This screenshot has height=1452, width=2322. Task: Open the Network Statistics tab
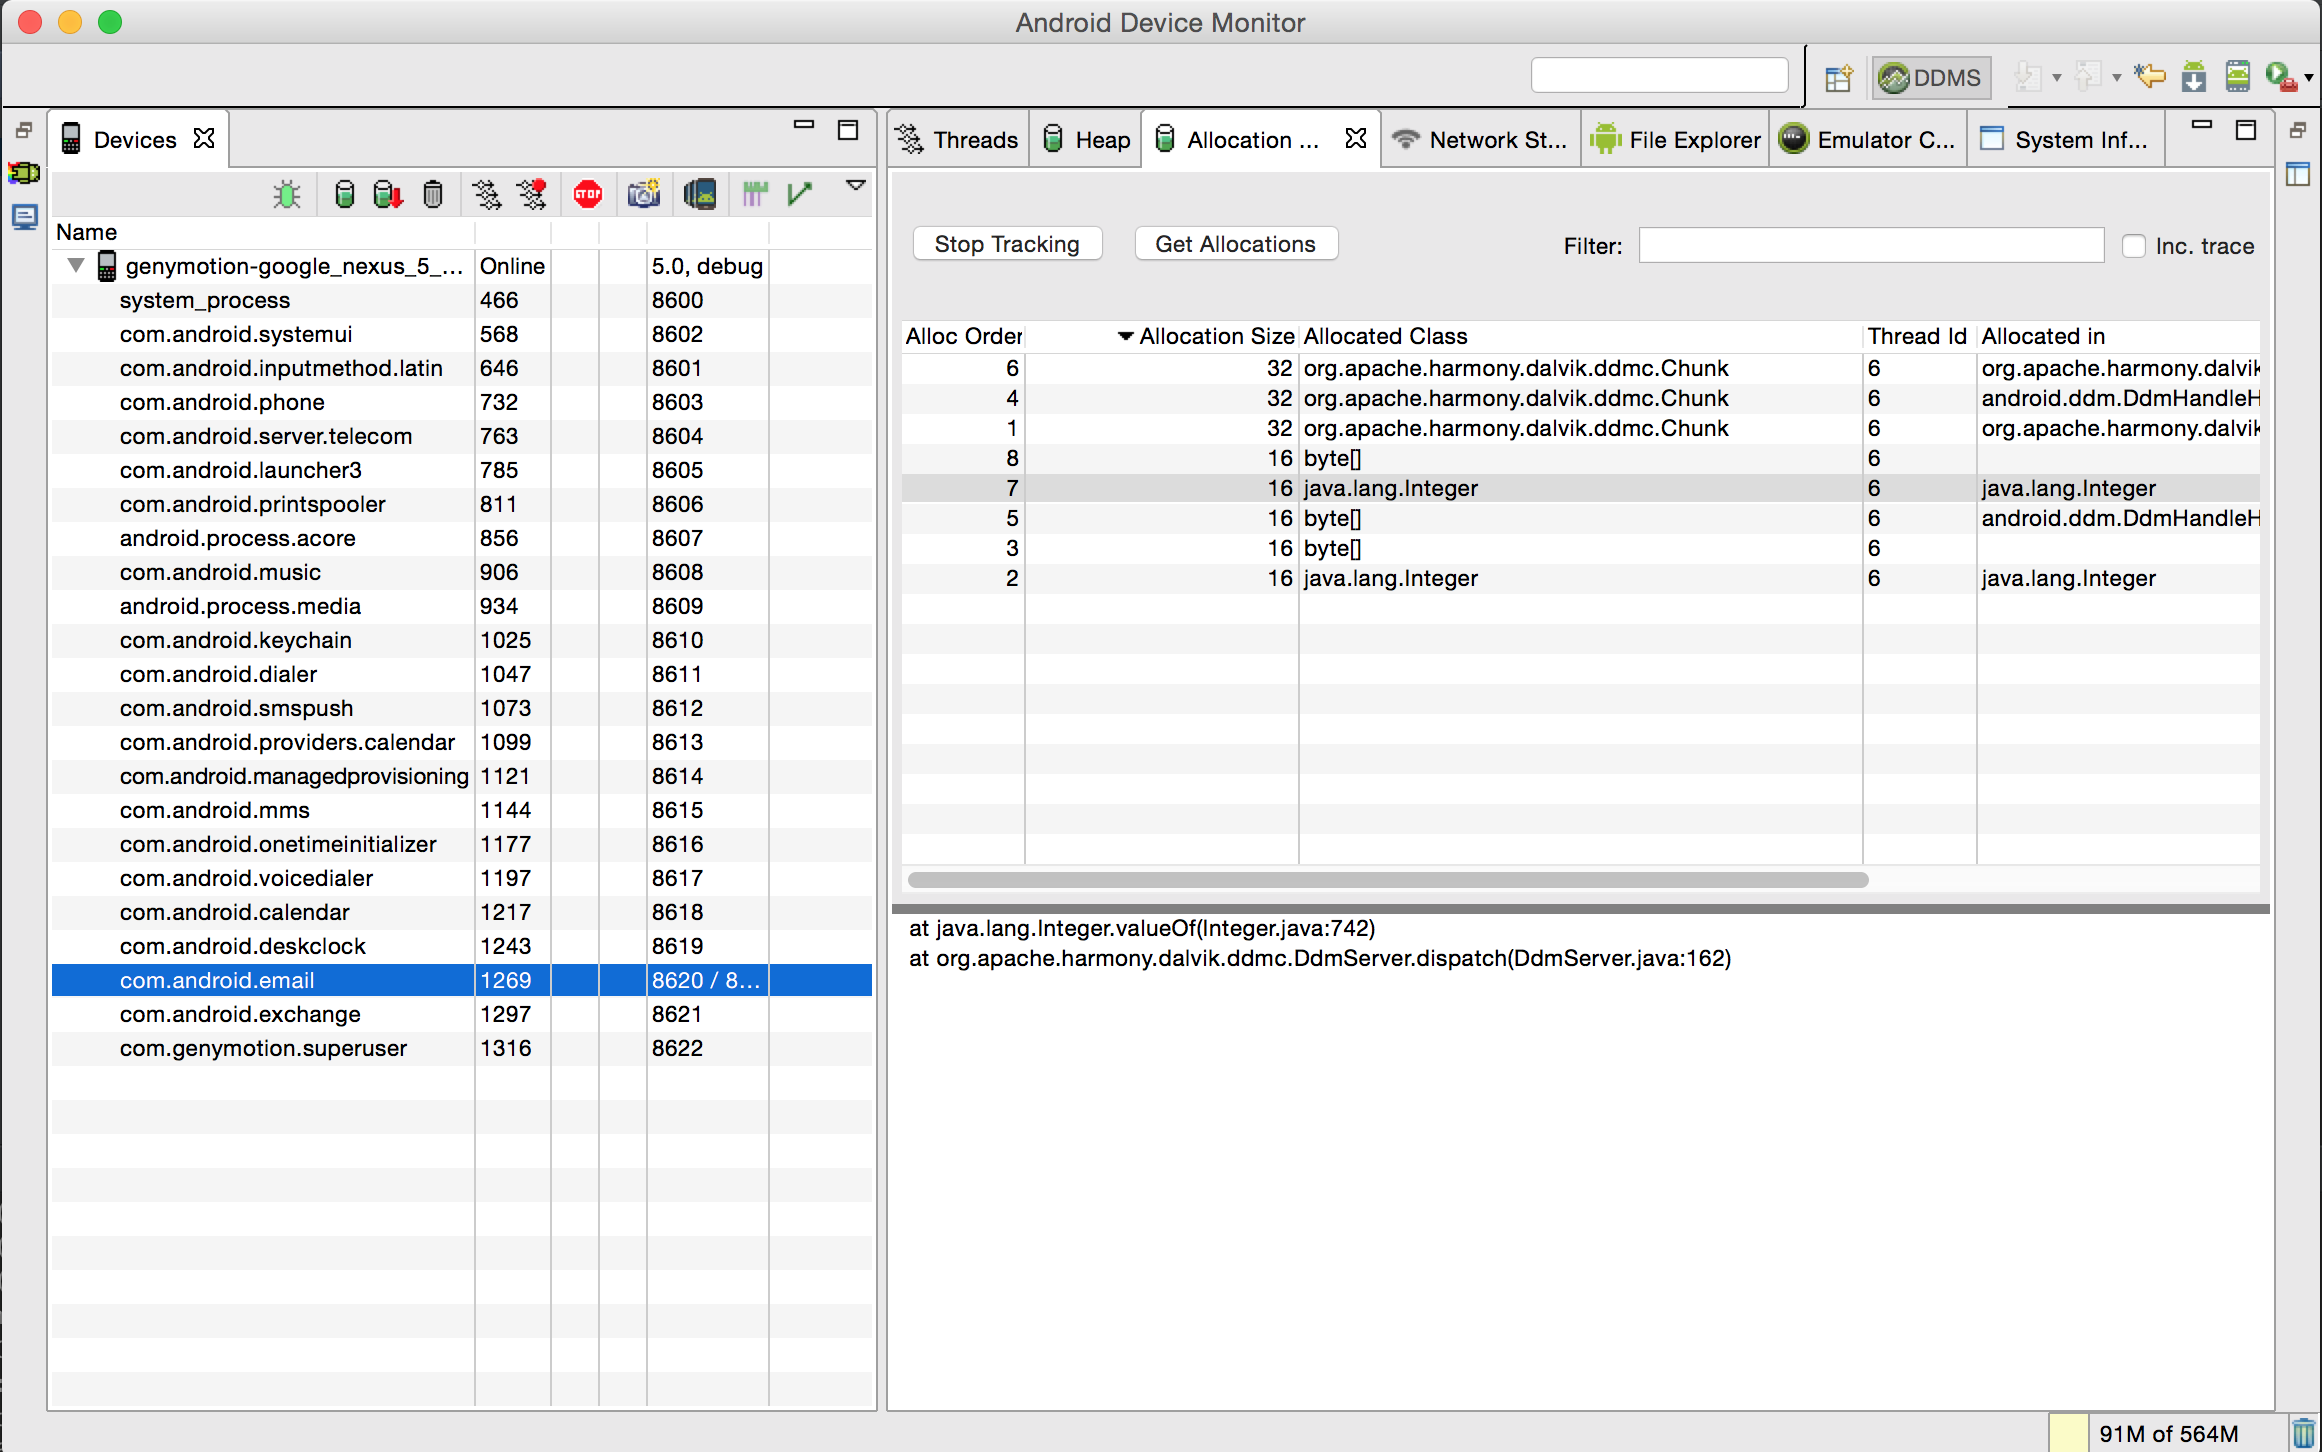tap(1481, 140)
